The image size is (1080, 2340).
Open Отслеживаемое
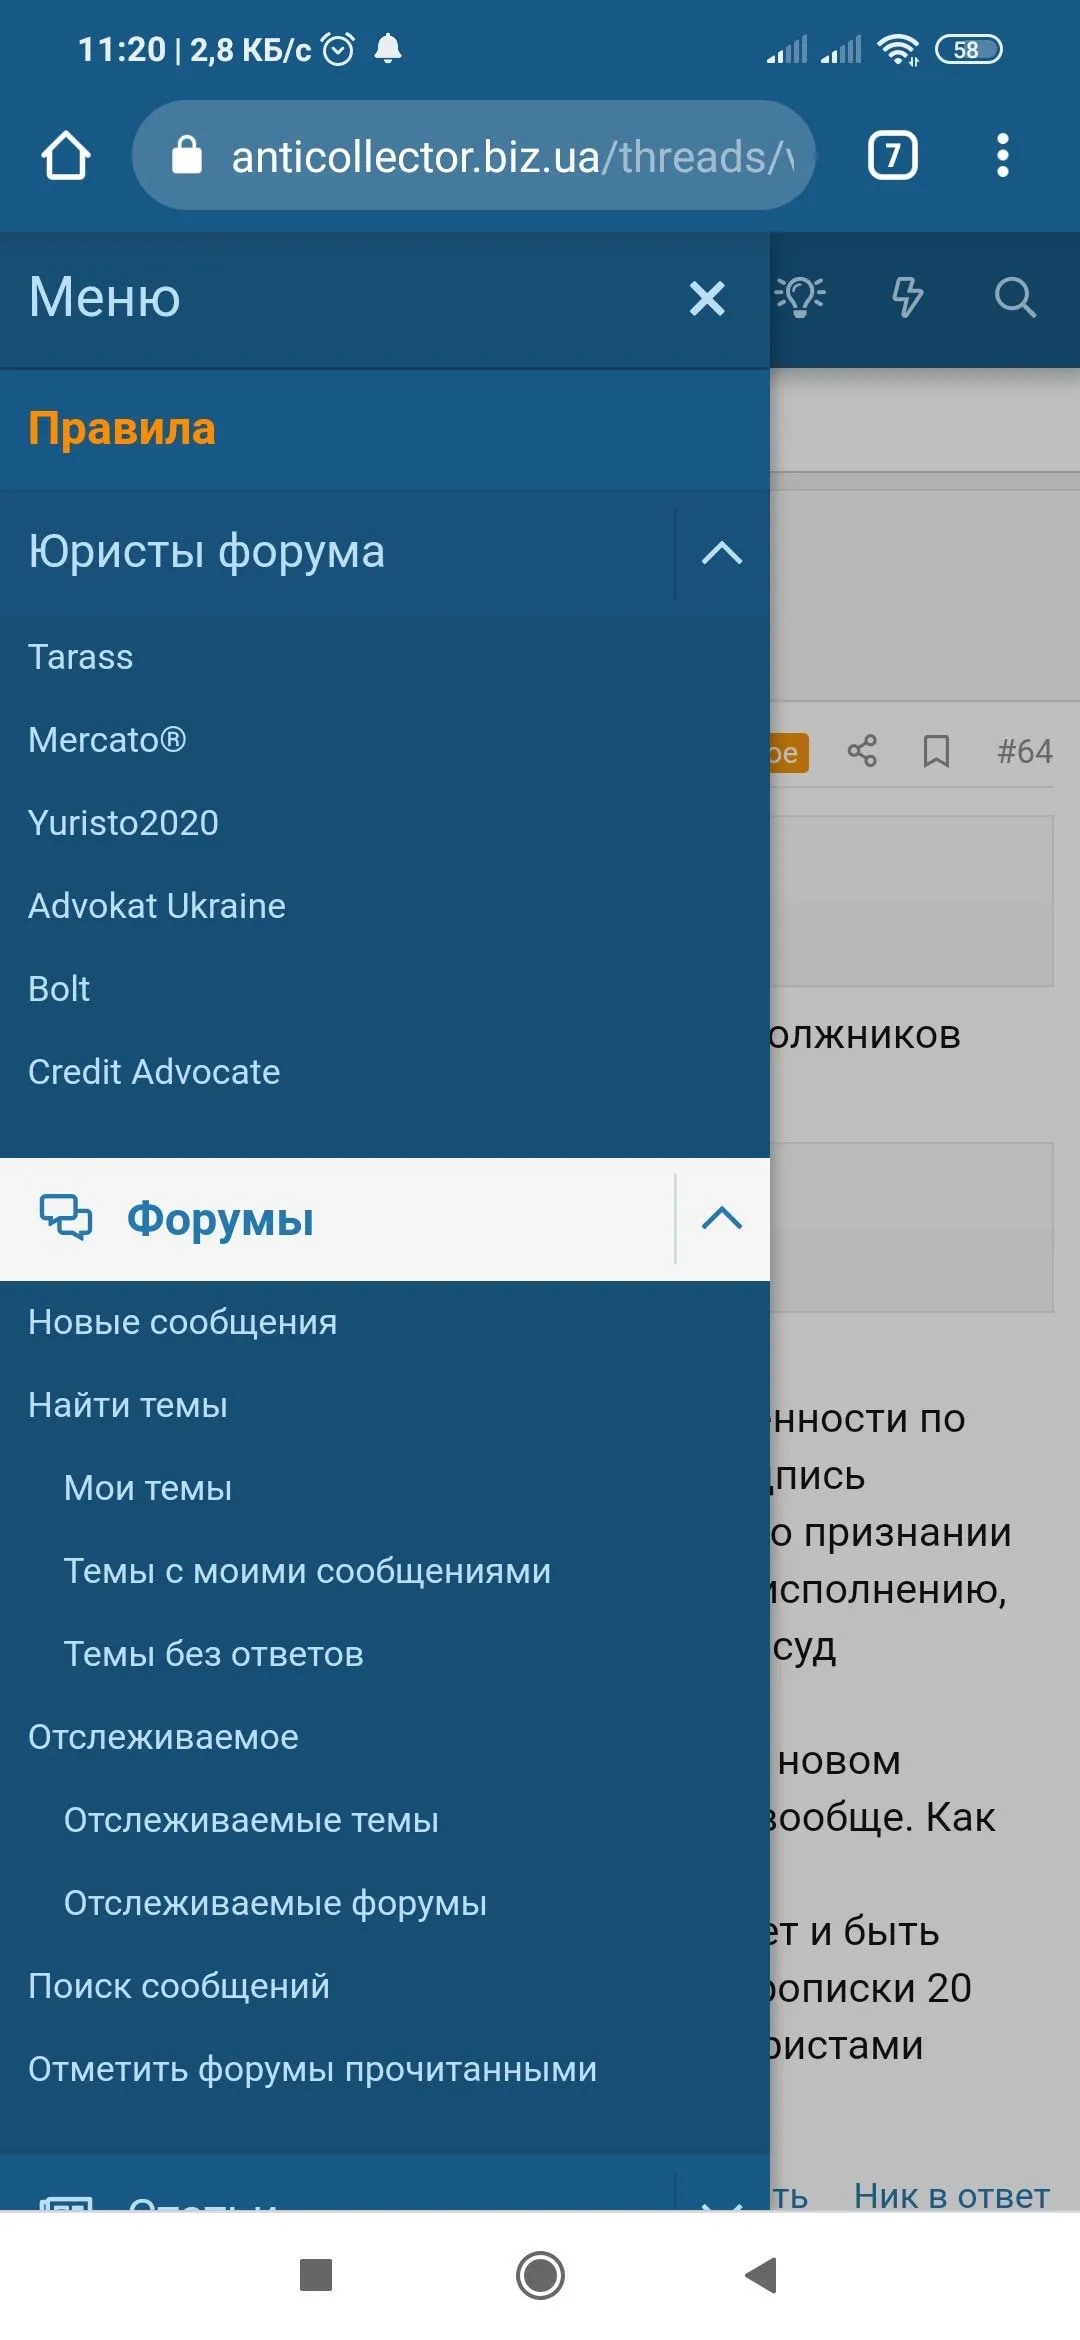(163, 1737)
